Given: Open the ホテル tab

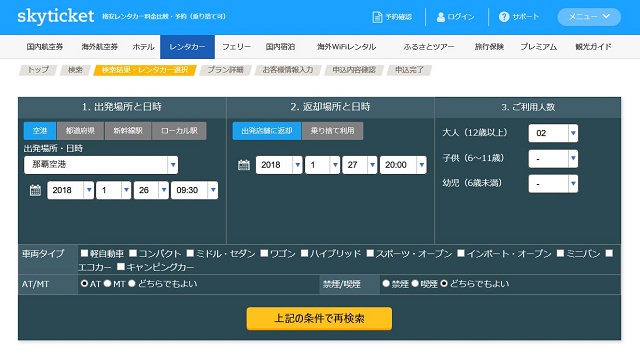Looking at the screenshot, I should click(144, 47).
